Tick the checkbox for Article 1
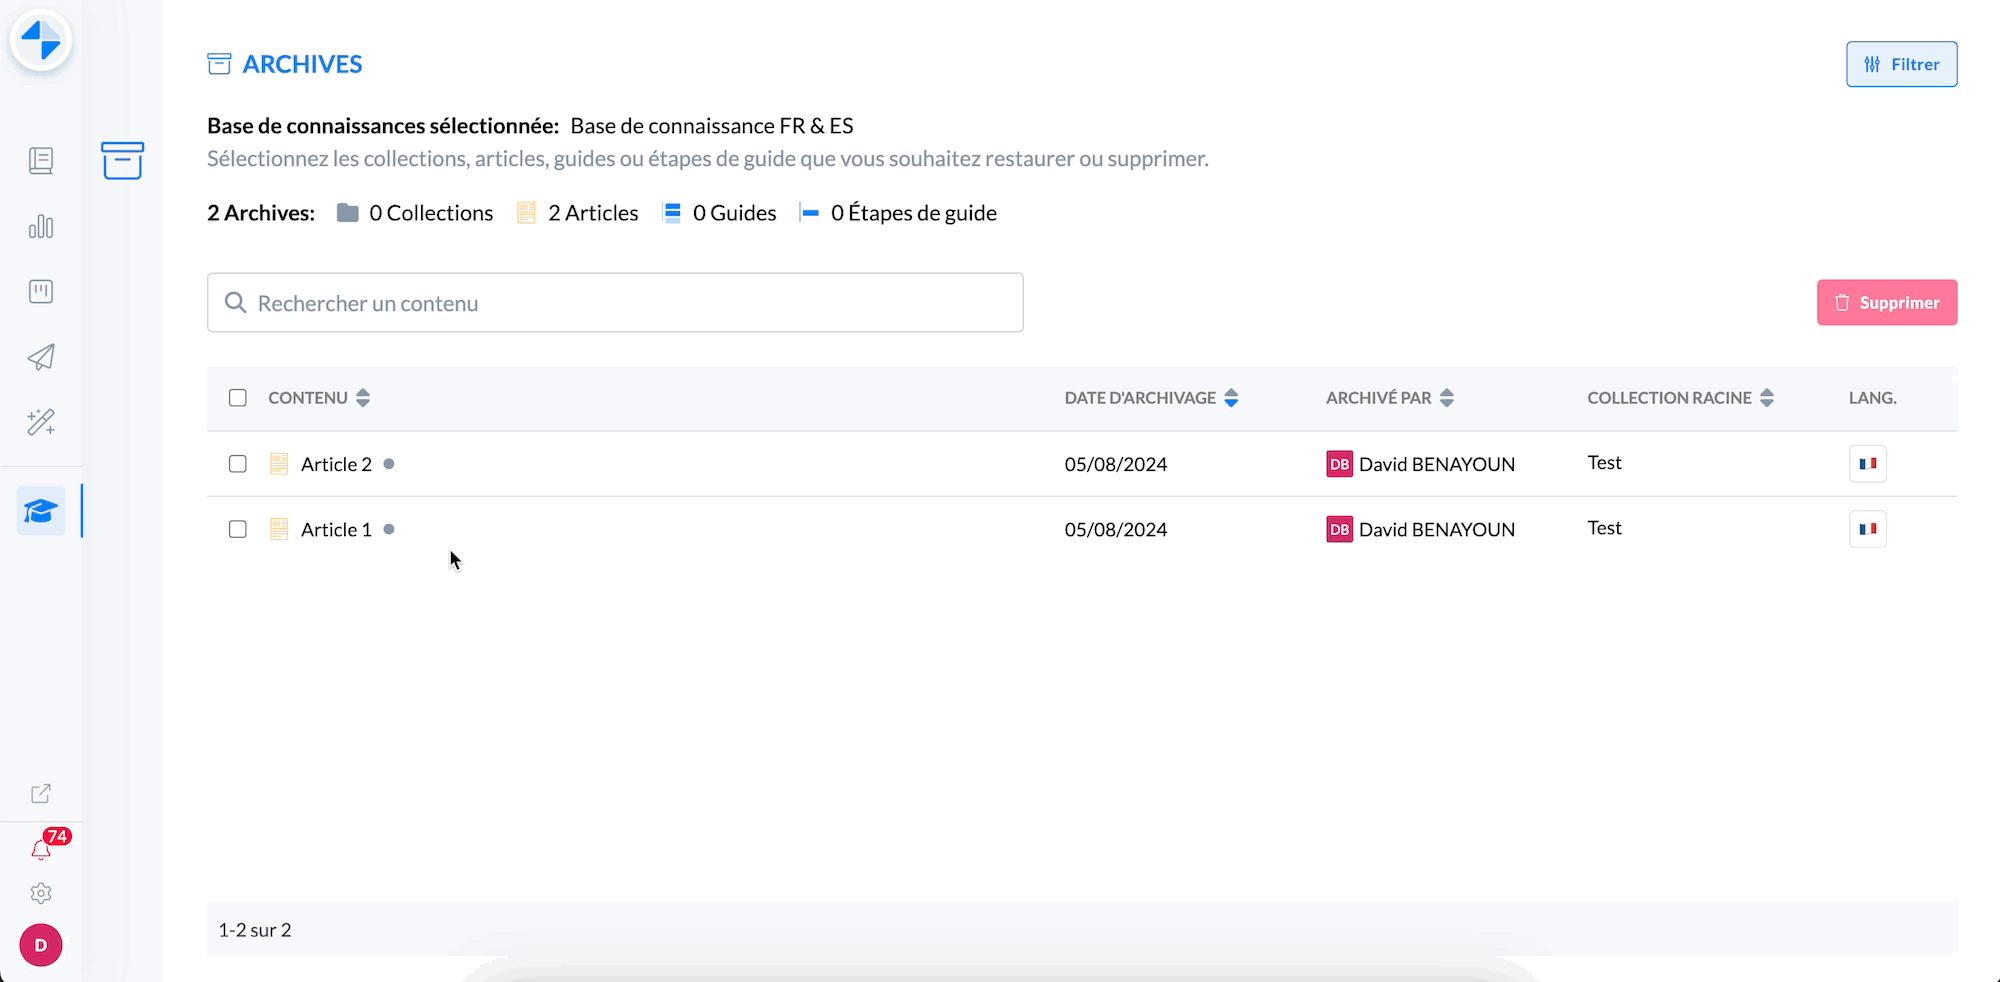2000x982 pixels. (x=238, y=529)
